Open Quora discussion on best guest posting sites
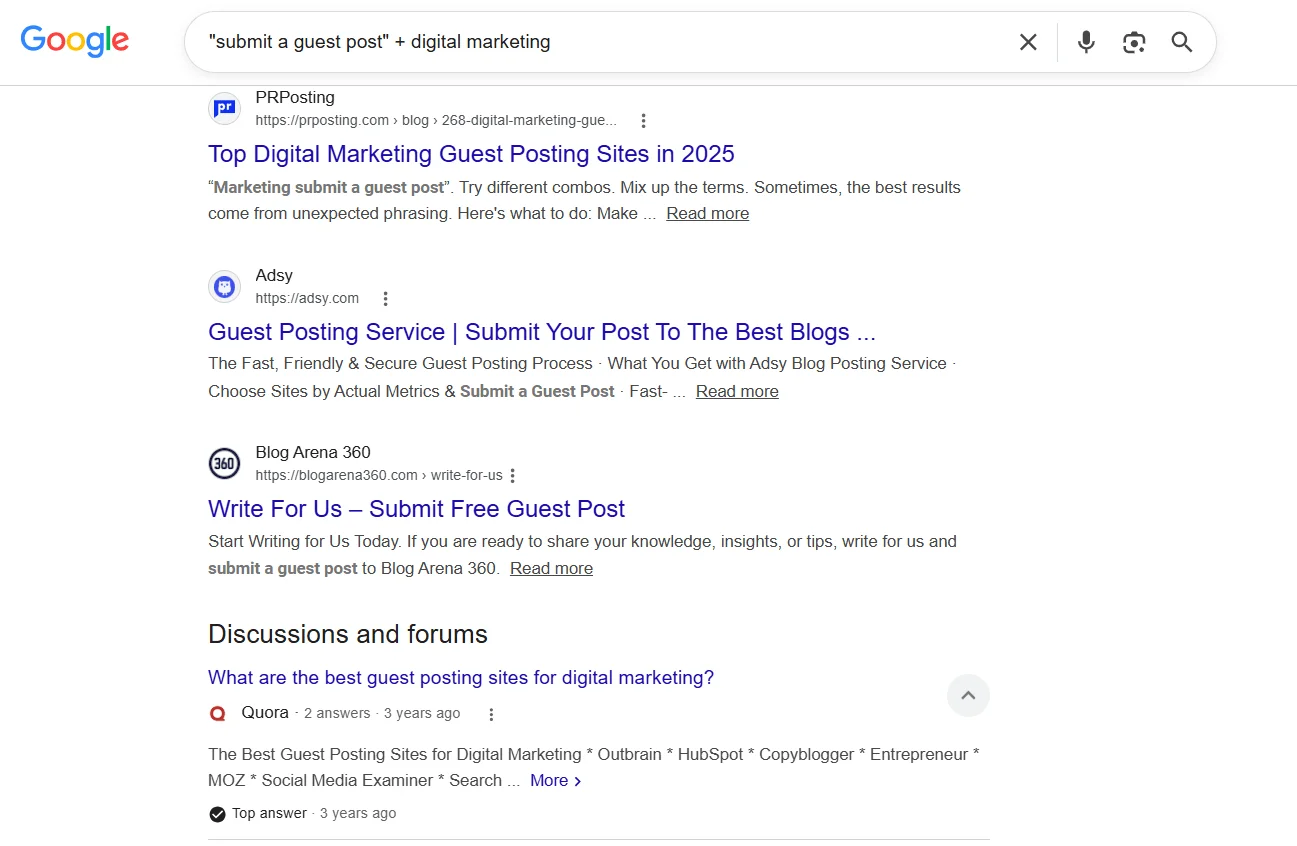This screenshot has width=1297, height=846. tap(461, 677)
